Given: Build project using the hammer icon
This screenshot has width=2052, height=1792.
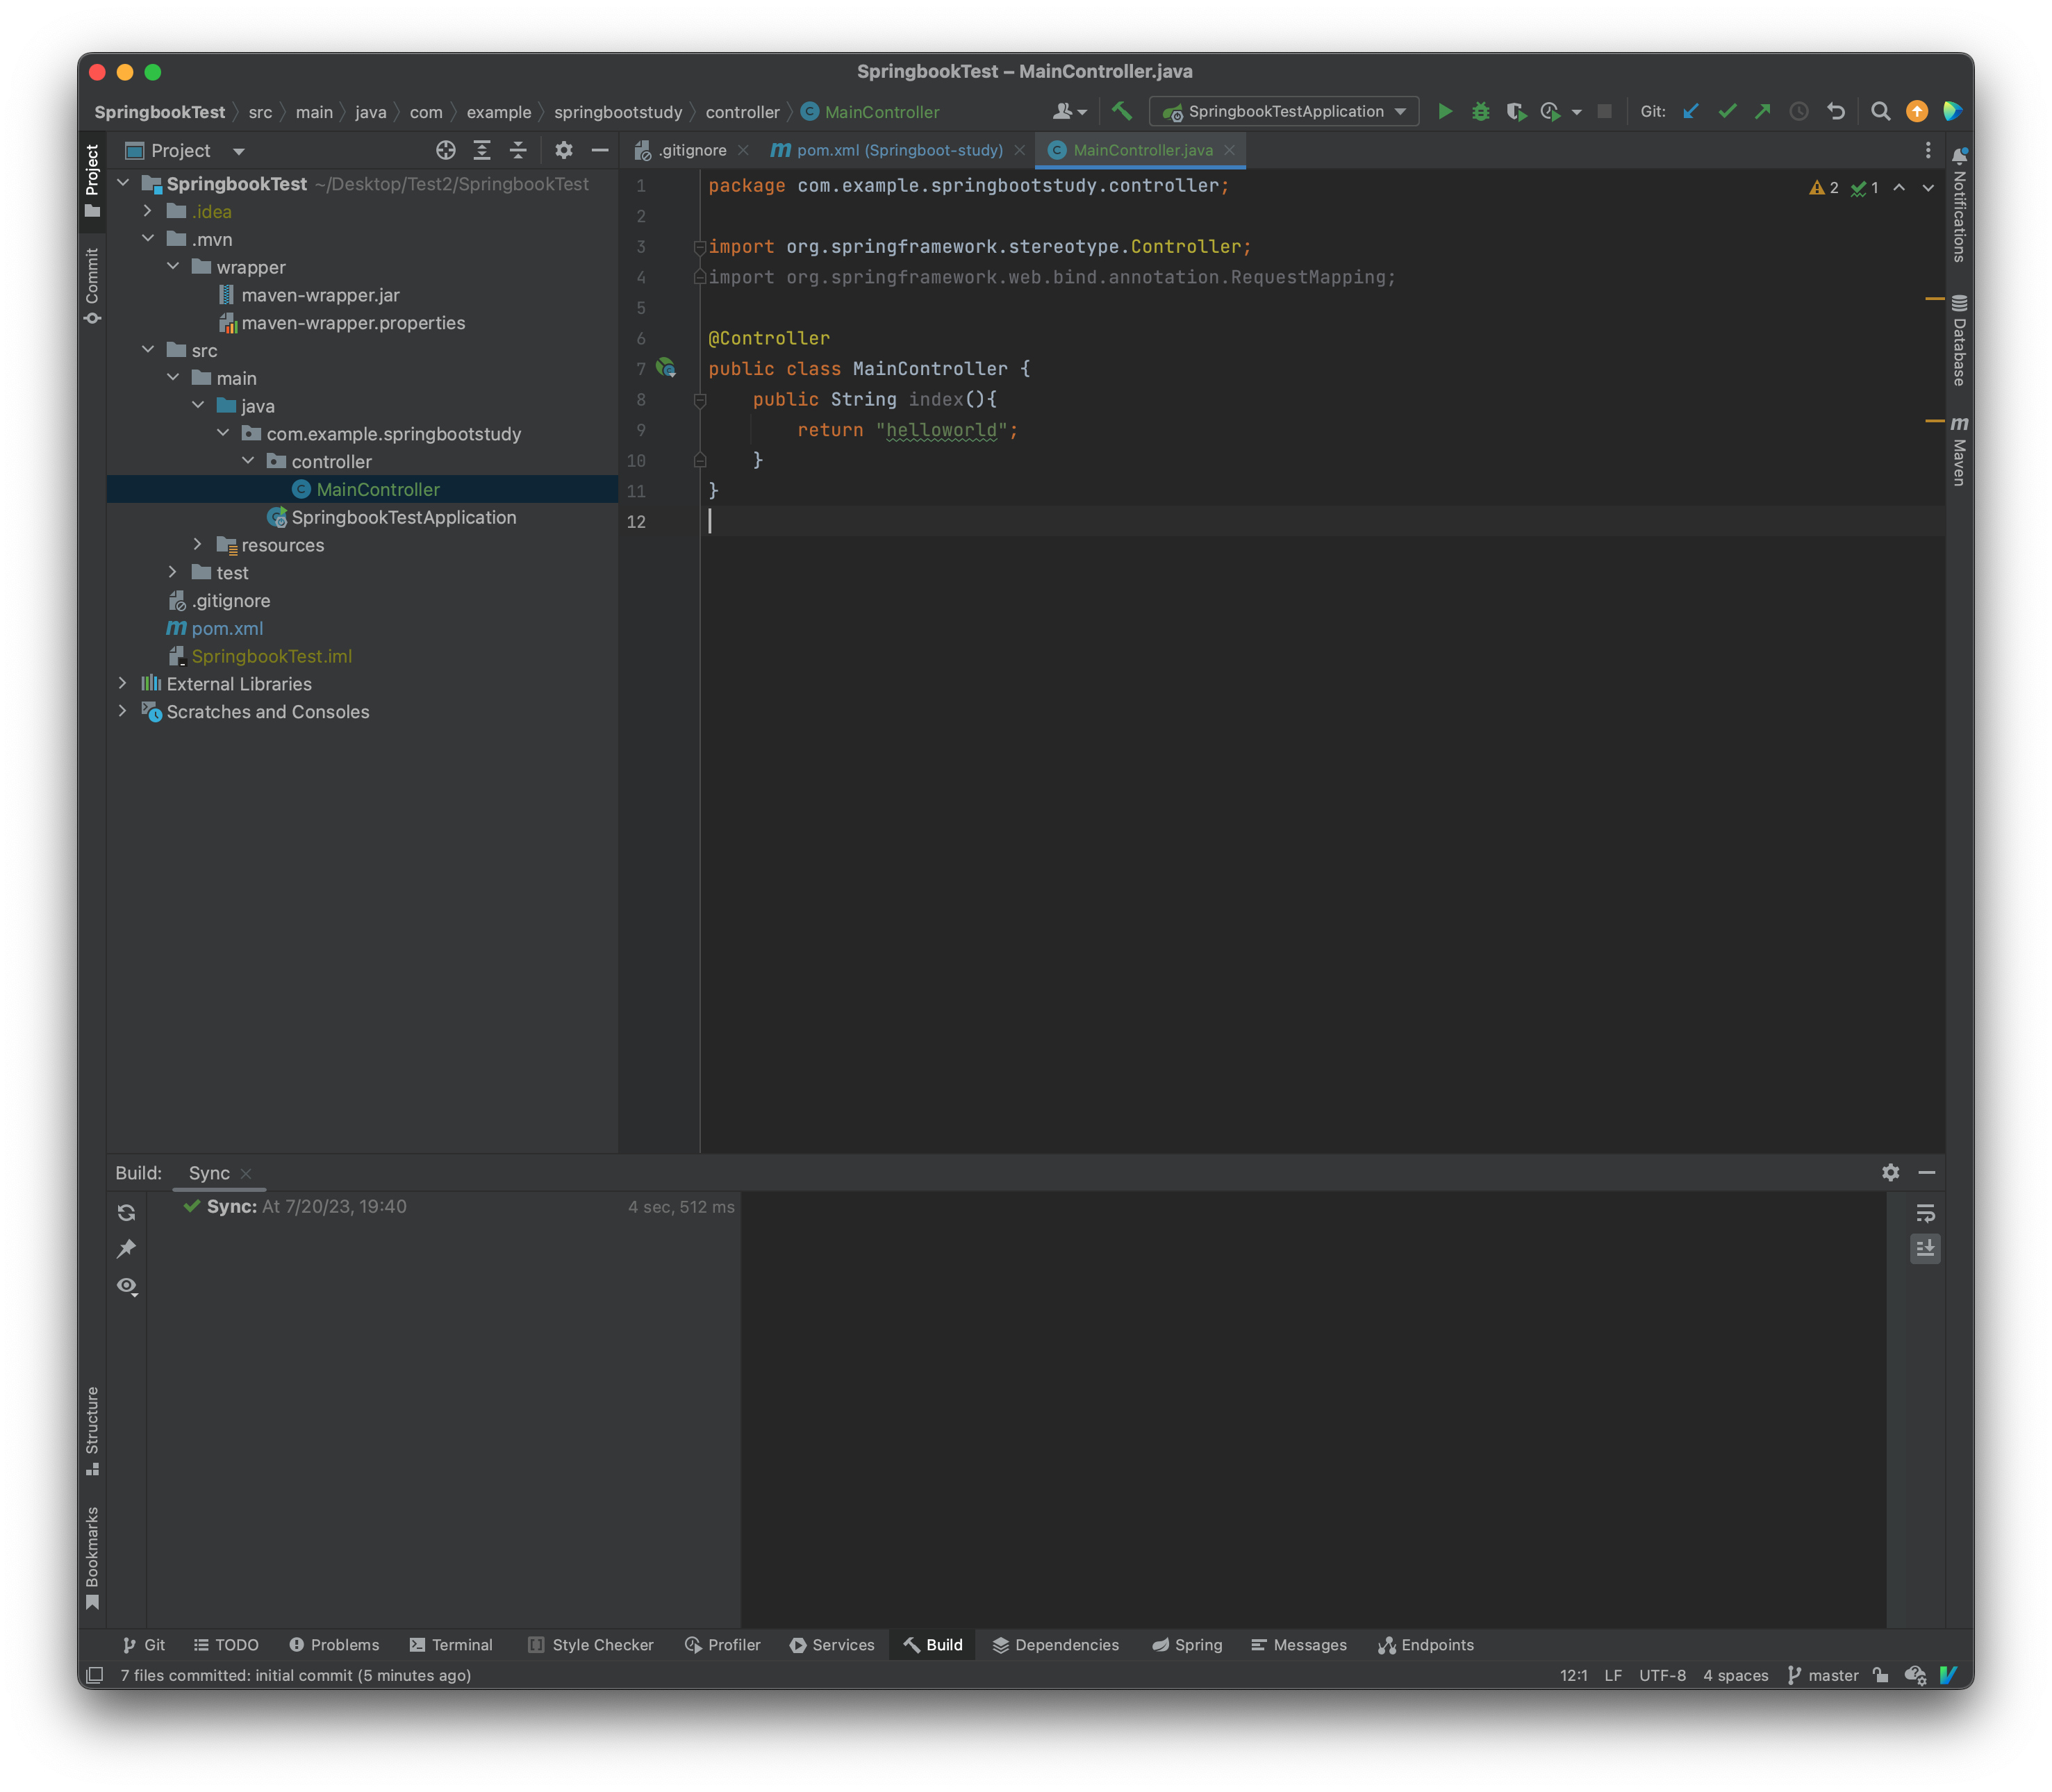Looking at the screenshot, I should pyautogui.click(x=1122, y=112).
